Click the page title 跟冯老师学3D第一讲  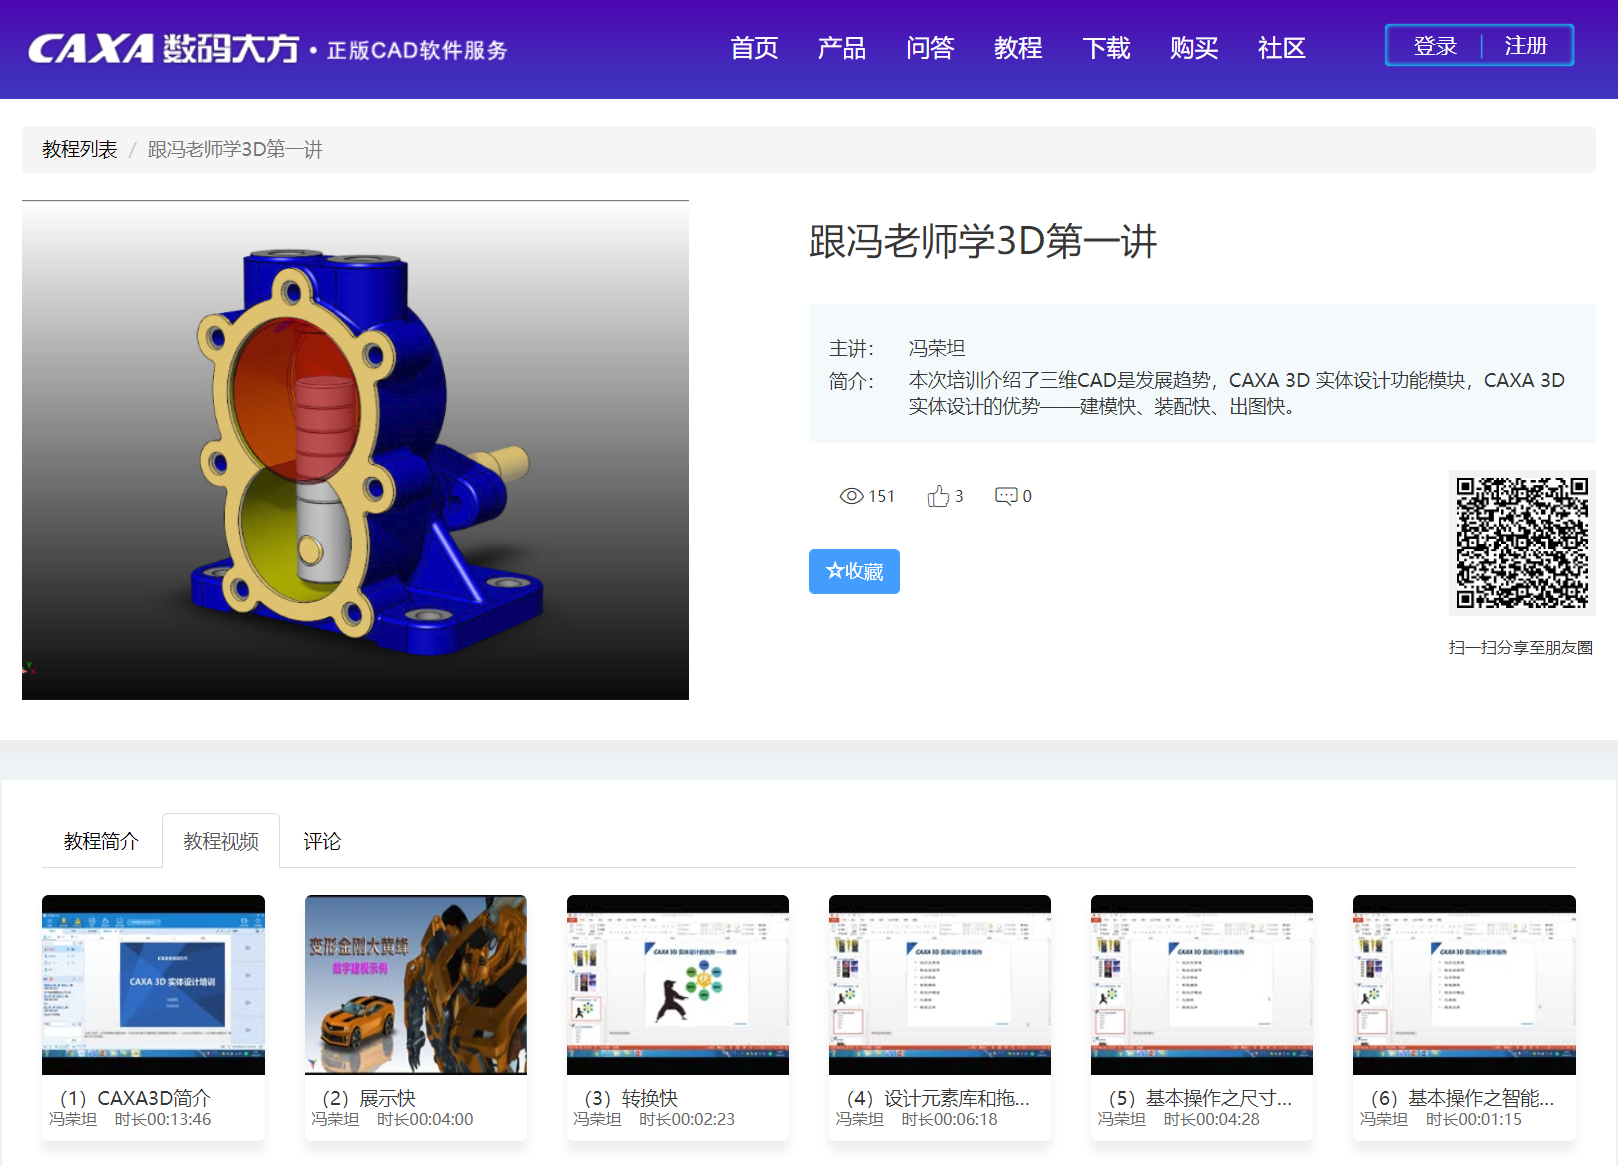[x=983, y=241]
